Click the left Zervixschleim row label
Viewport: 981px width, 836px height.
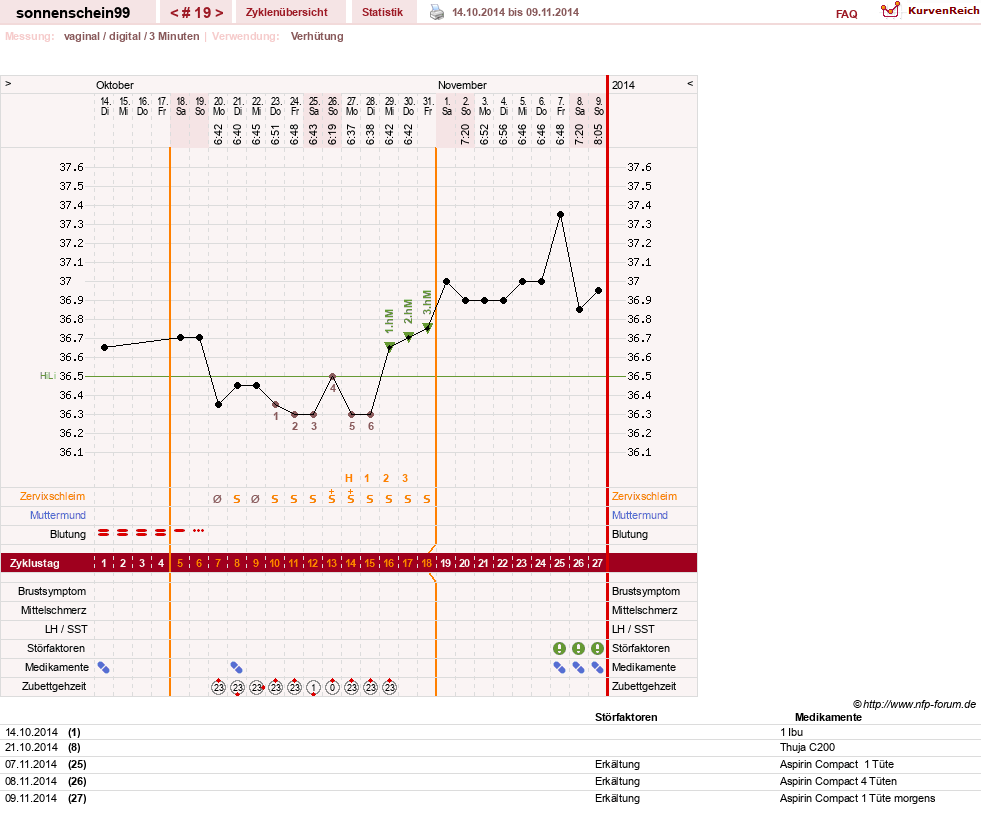click(x=53, y=496)
